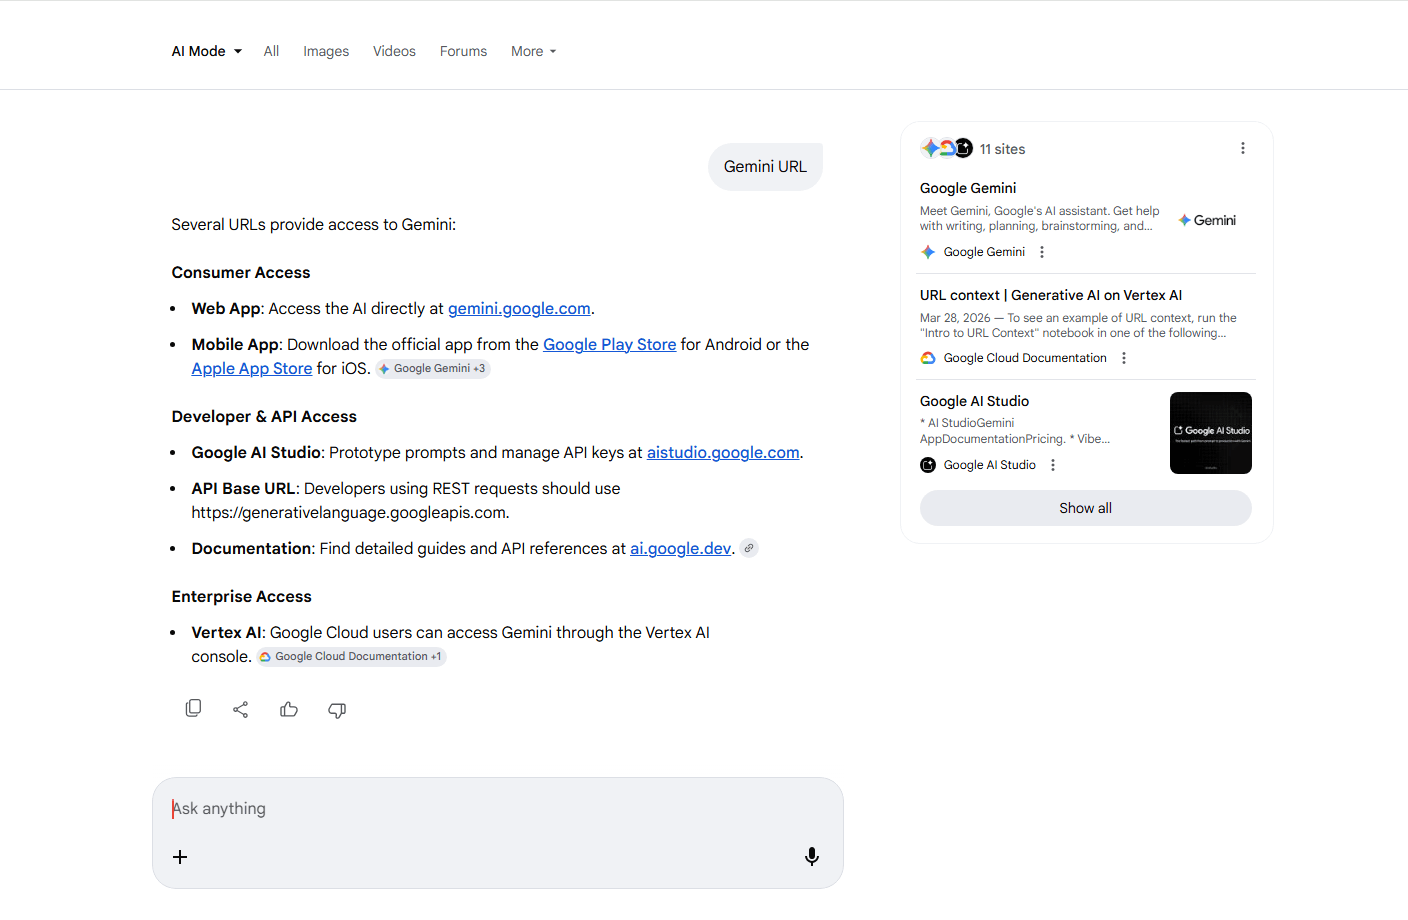
Task: Focus the Ask anything input field
Action: 498,808
